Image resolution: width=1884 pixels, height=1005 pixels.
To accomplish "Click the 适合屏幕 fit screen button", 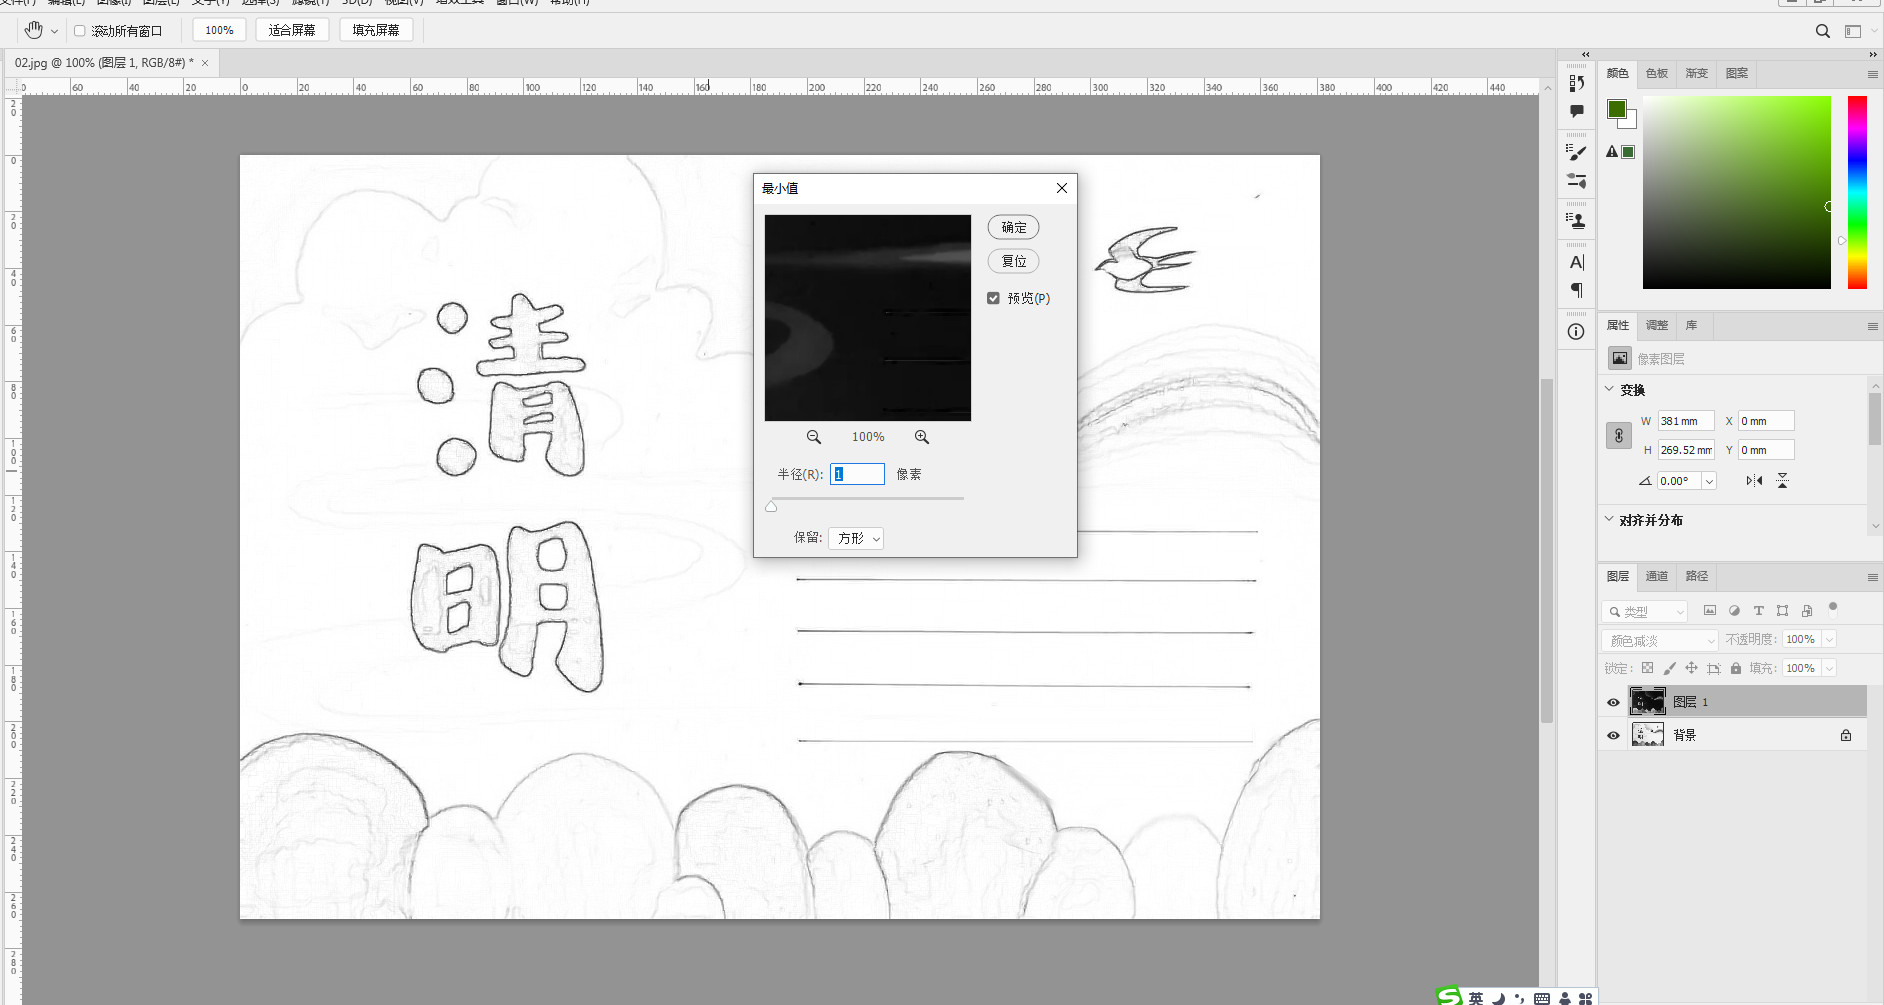I will [292, 30].
